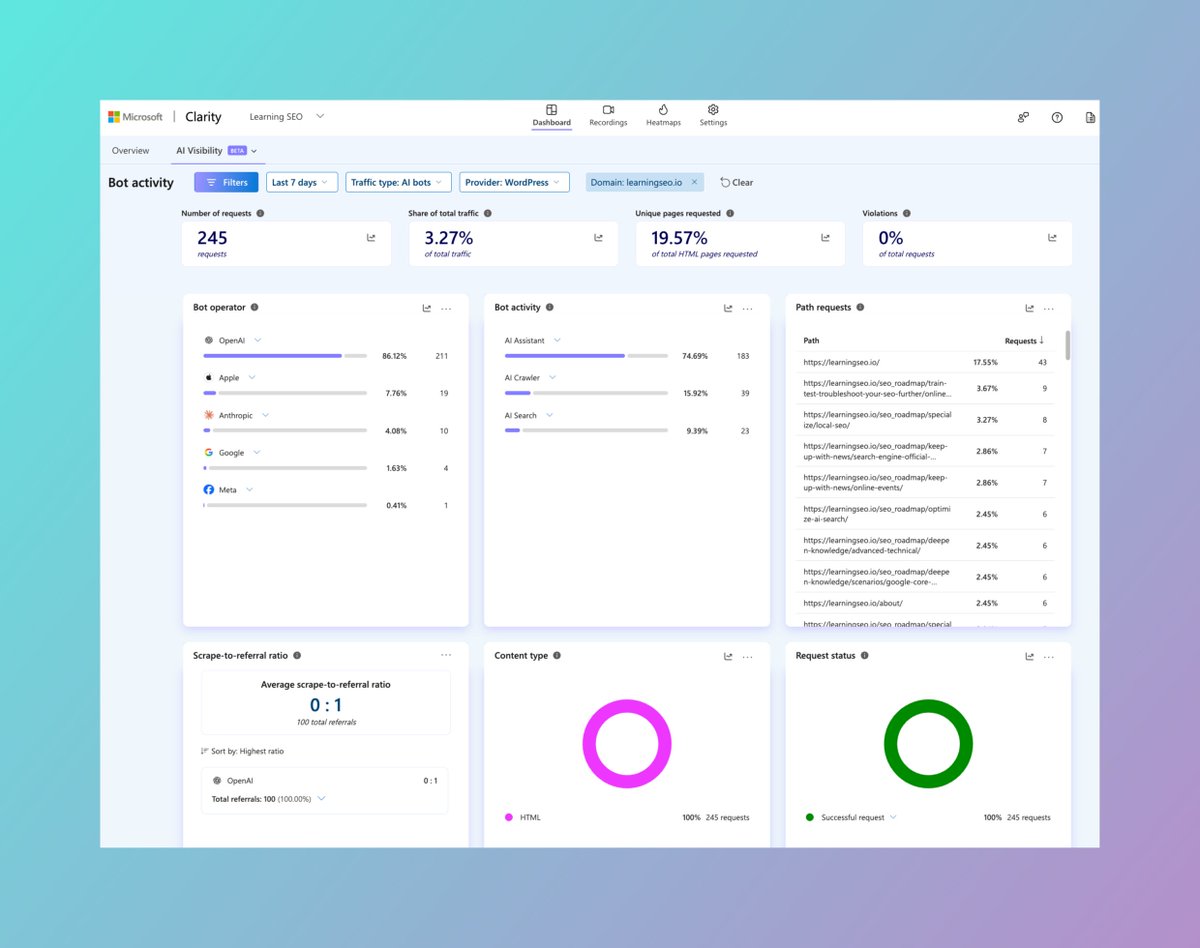Show info for Bot operator card
This screenshot has height=948, width=1200.
point(254,307)
